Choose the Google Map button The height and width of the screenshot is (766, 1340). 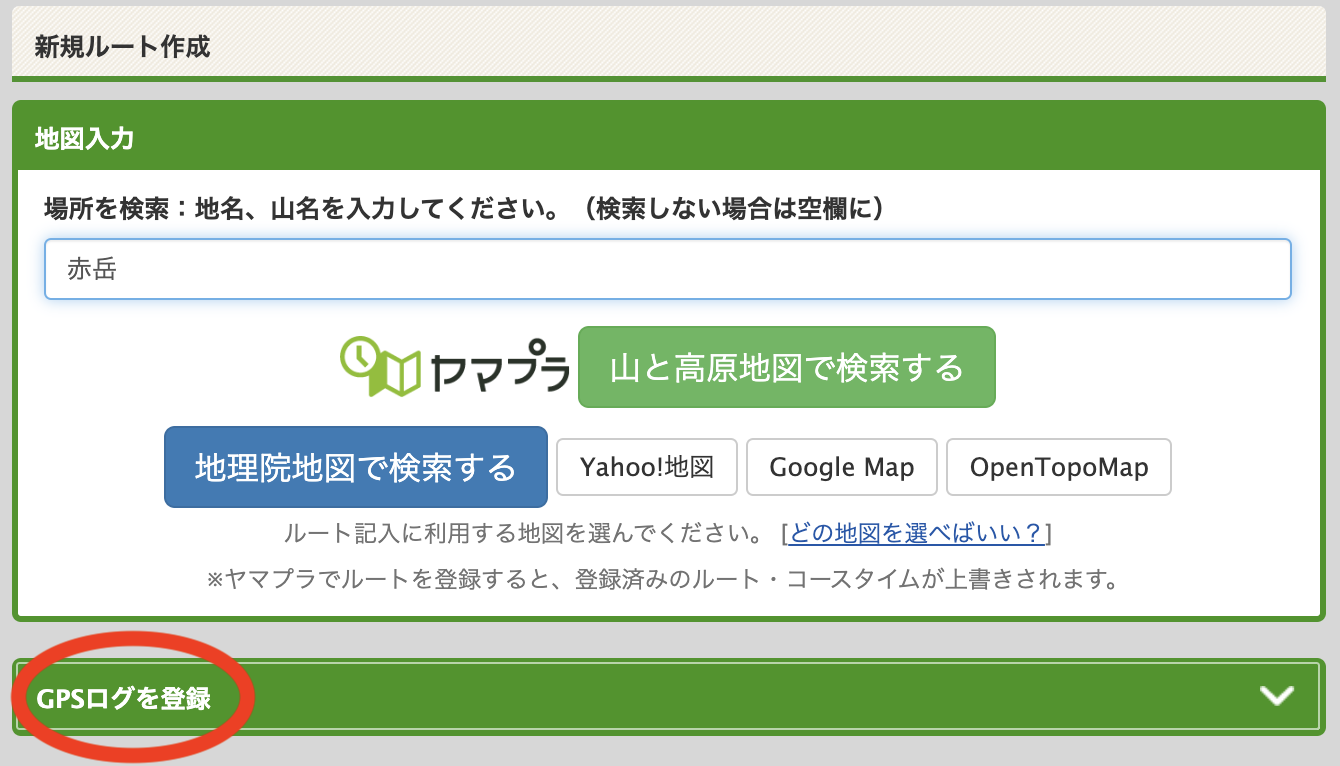(x=842, y=467)
